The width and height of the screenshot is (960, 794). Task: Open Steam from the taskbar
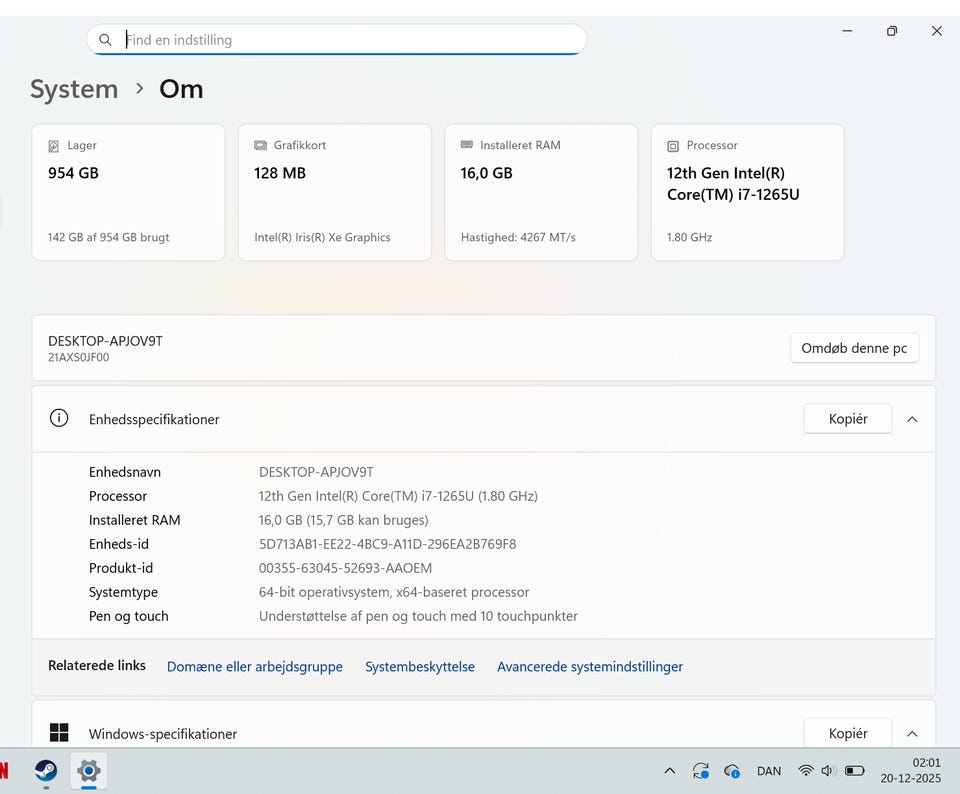(46, 771)
